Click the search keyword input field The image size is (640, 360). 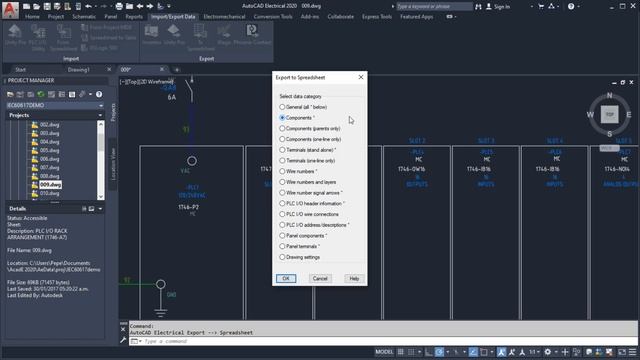click(x=434, y=7)
